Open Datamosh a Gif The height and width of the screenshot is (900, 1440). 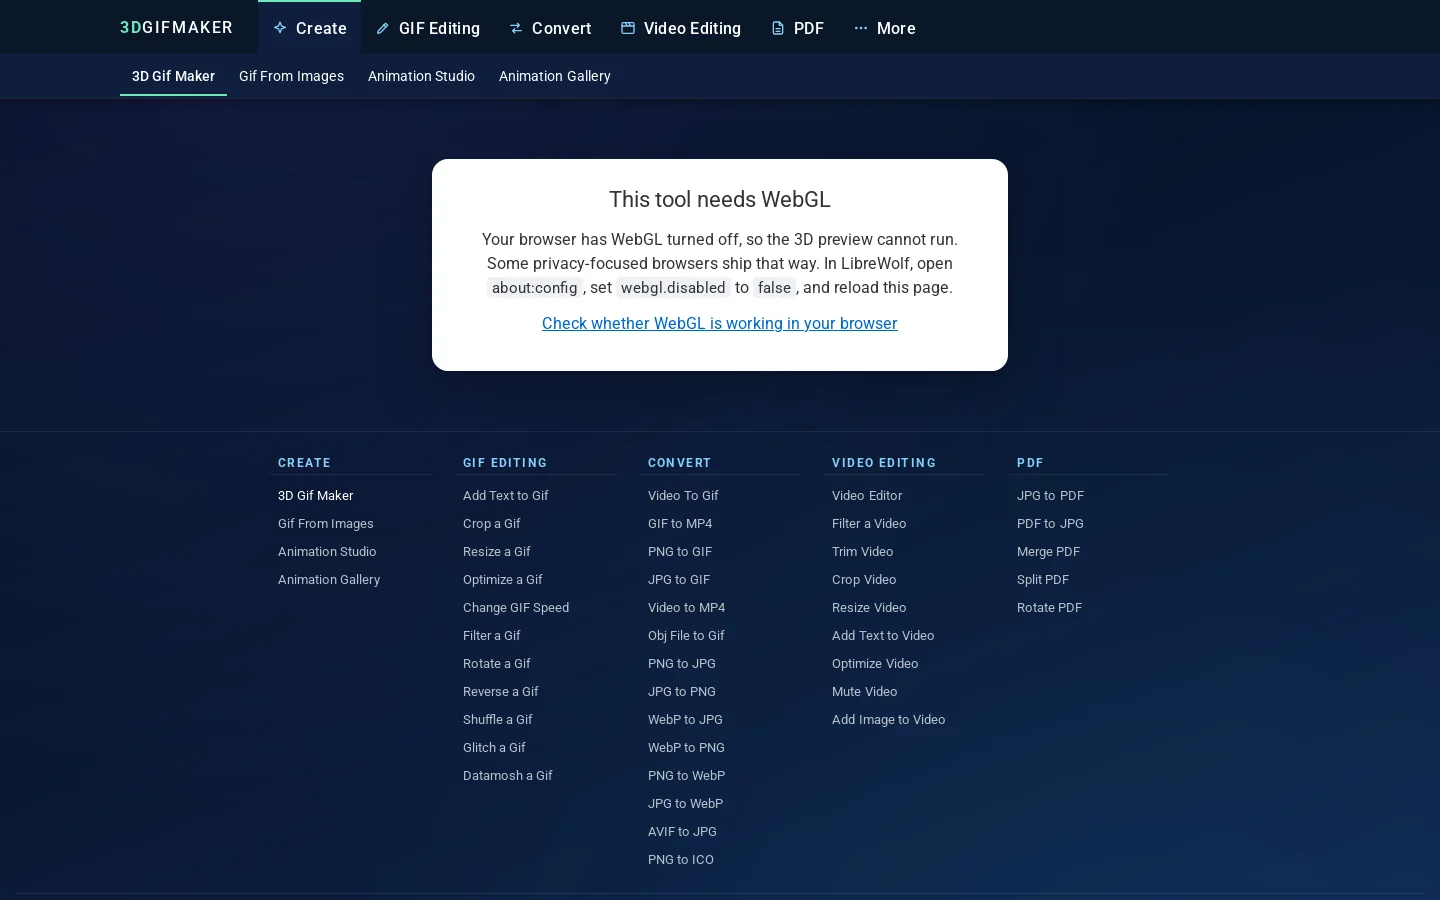pos(508,775)
